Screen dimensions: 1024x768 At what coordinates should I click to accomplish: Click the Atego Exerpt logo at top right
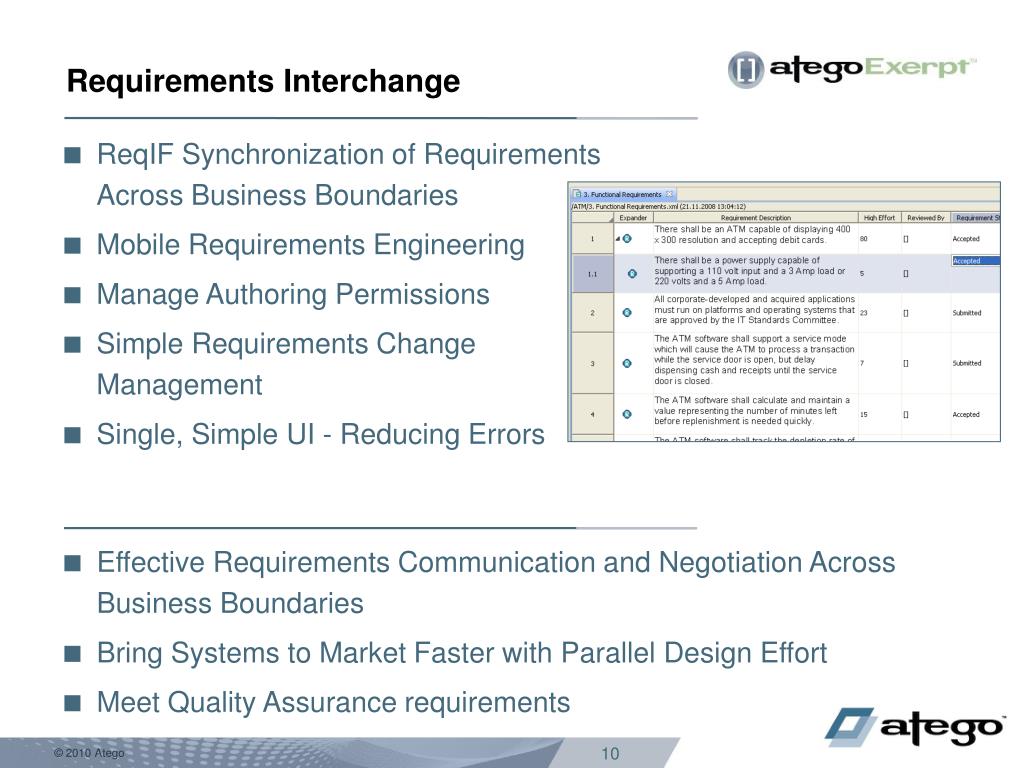[852, 69]
